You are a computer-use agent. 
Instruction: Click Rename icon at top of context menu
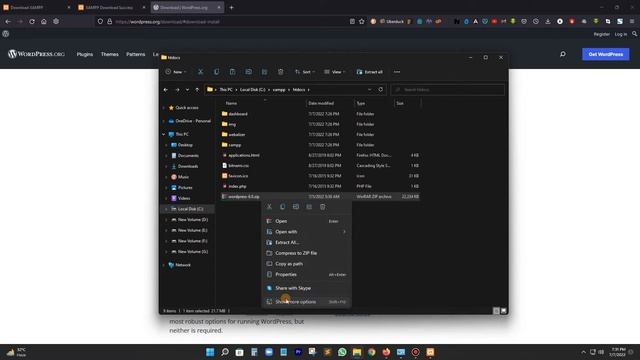point(296,207)
